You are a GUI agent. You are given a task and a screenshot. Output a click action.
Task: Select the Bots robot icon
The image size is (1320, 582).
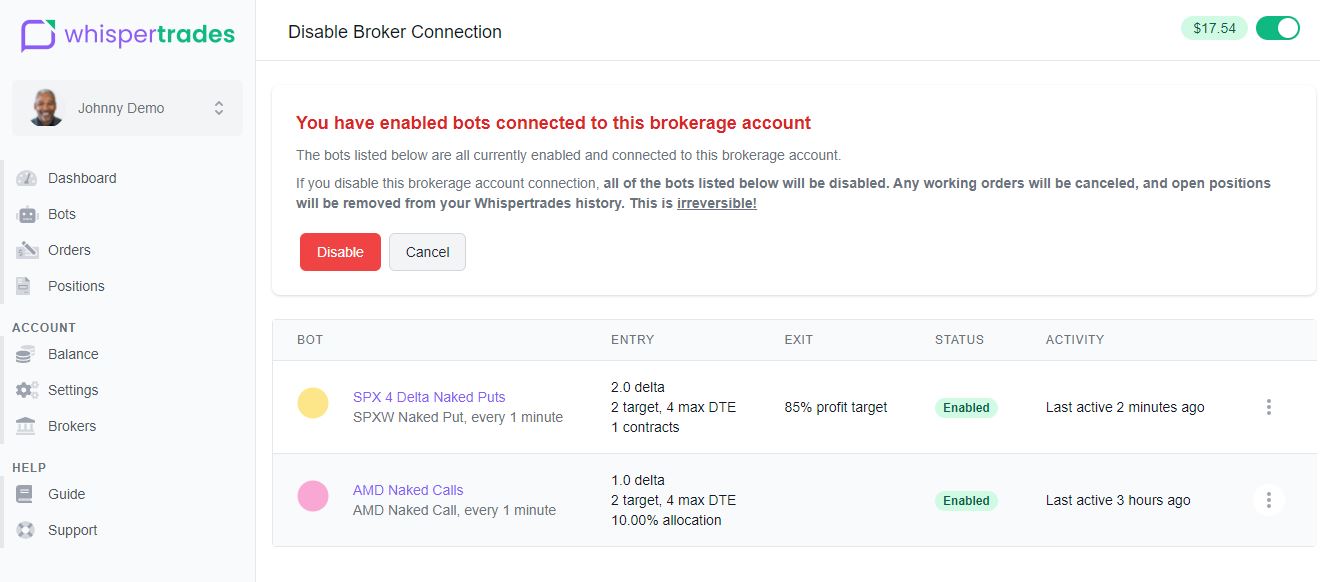[27, 214]
